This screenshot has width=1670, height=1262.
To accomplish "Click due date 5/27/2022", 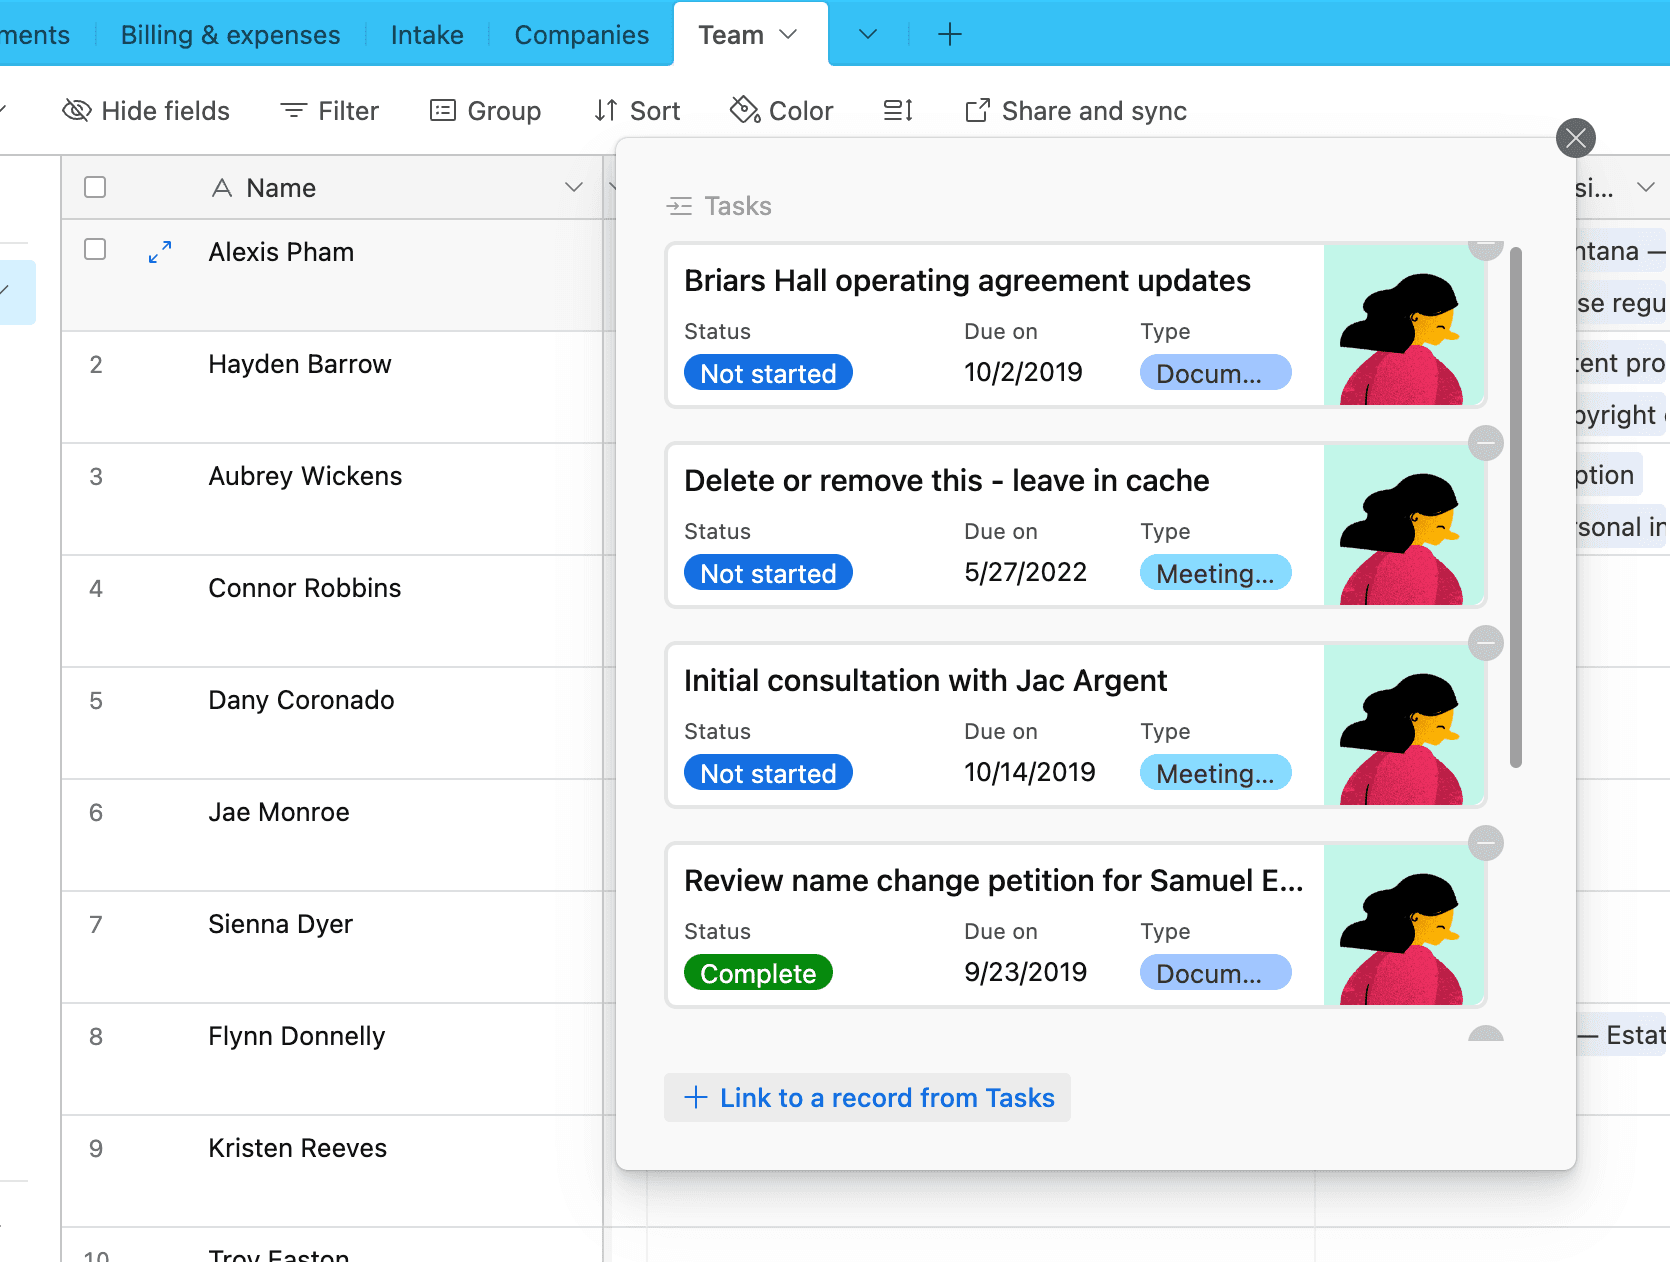I will [1025, 572].
